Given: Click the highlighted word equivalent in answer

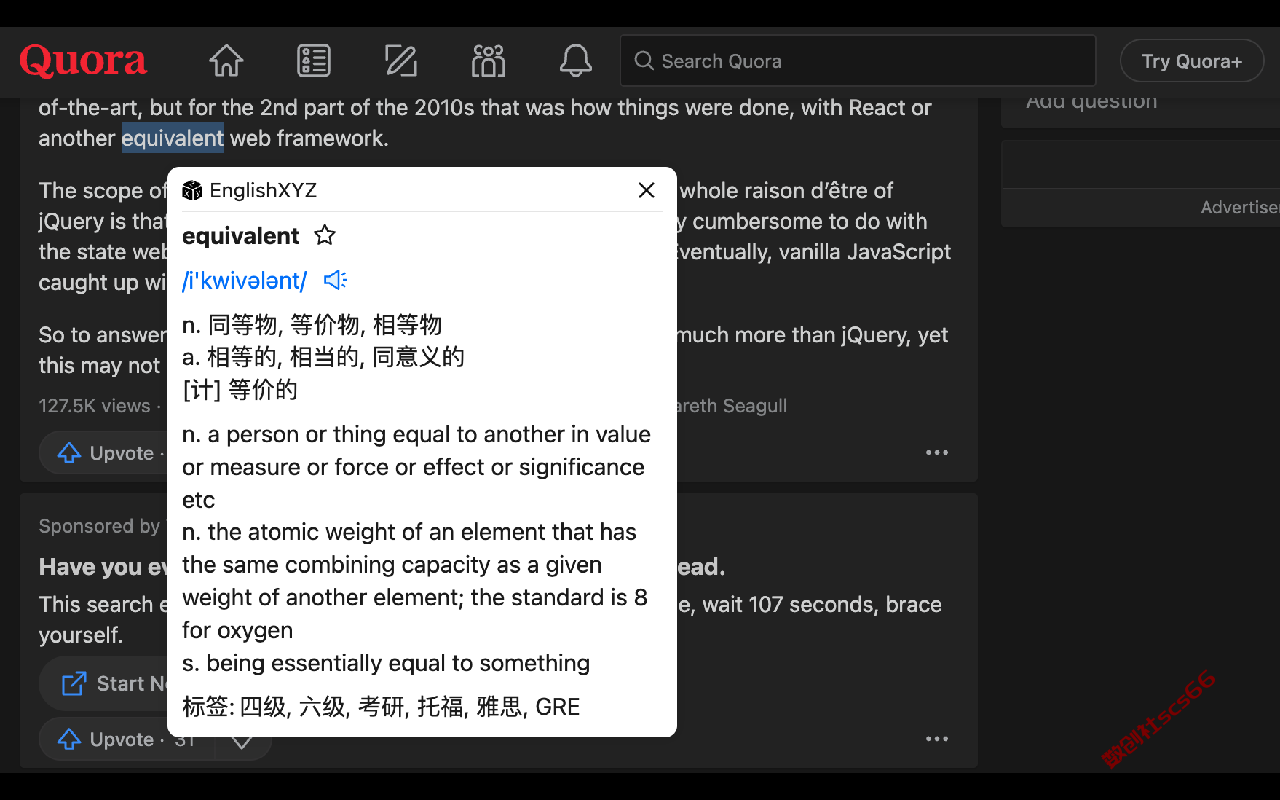Looking at the screenshot, I should [x=173, y=138].
